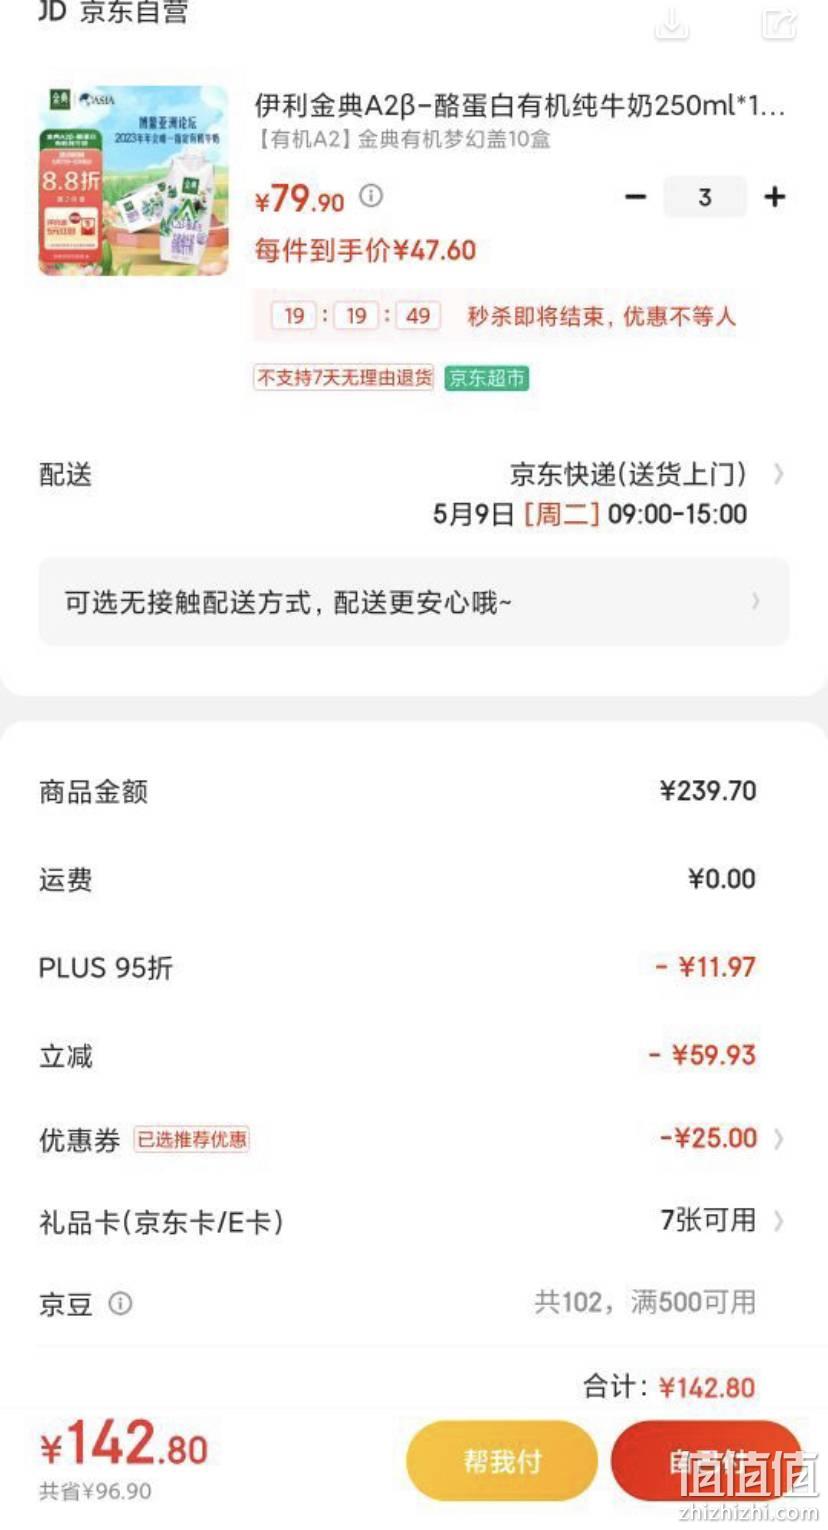The width and height of the screenshot is (828, 1530).
Task: Tap the share icon at top right
Action: coord(779,22)
